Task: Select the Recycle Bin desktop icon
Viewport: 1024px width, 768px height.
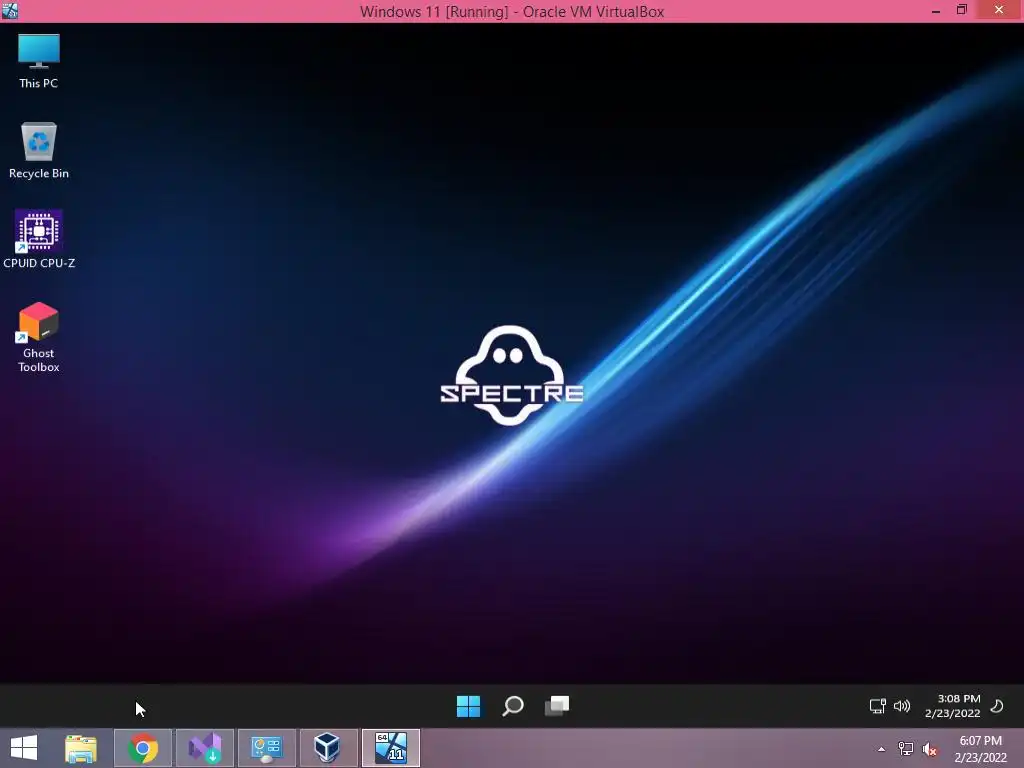Action: point(39,150)
